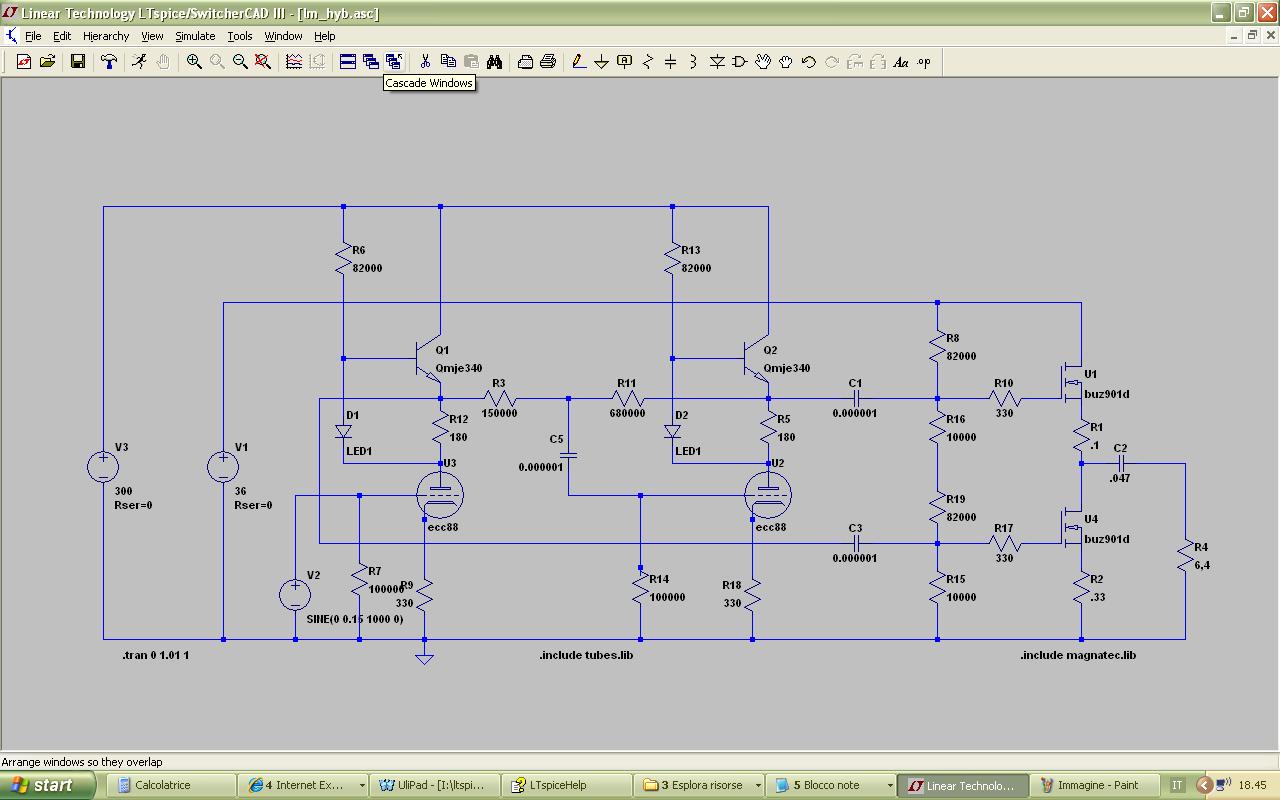
Task: Click the scissors cut tool
Action: coord(425,62)
